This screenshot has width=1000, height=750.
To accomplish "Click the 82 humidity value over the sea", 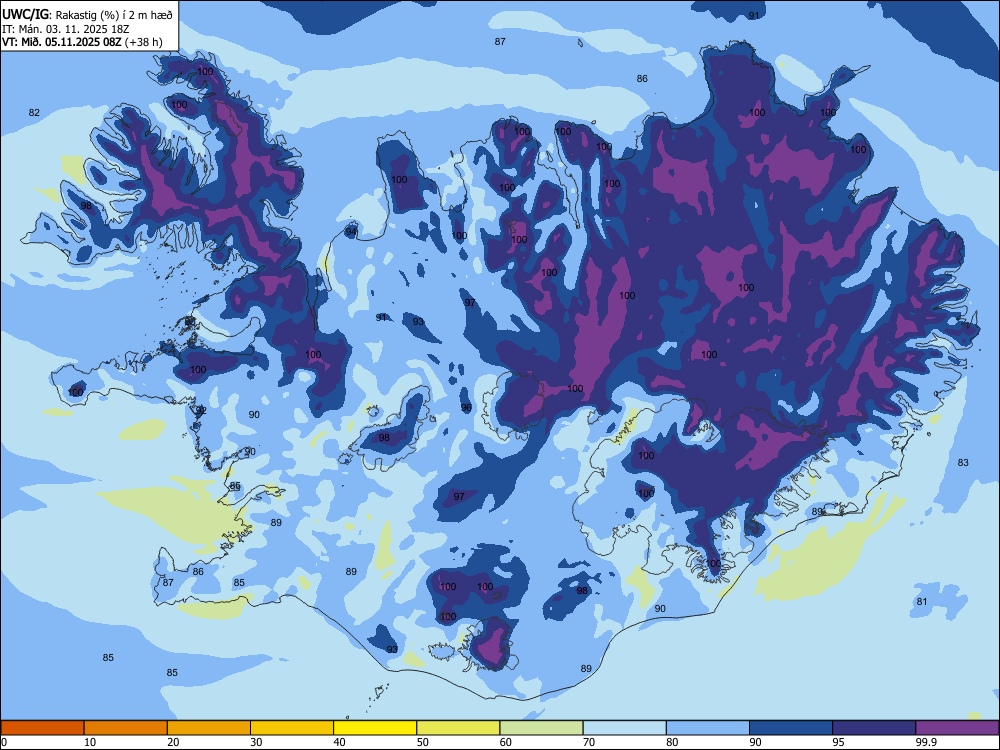I will tap(34, 113).
